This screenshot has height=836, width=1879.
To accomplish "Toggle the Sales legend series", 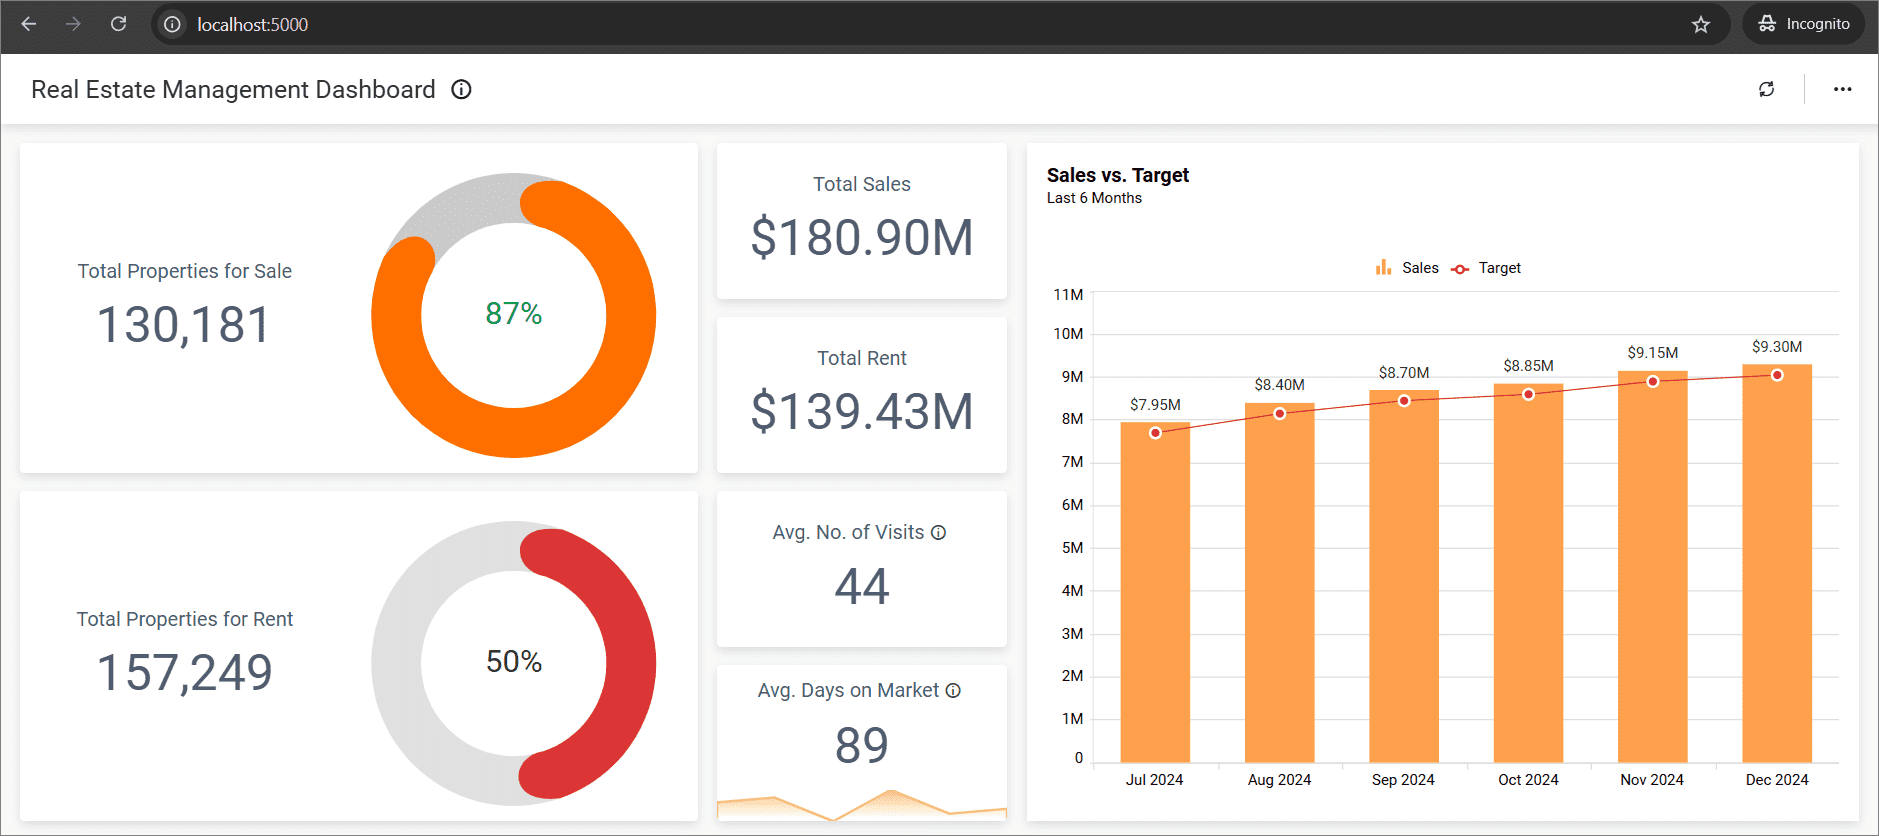I will point(1407,268).
